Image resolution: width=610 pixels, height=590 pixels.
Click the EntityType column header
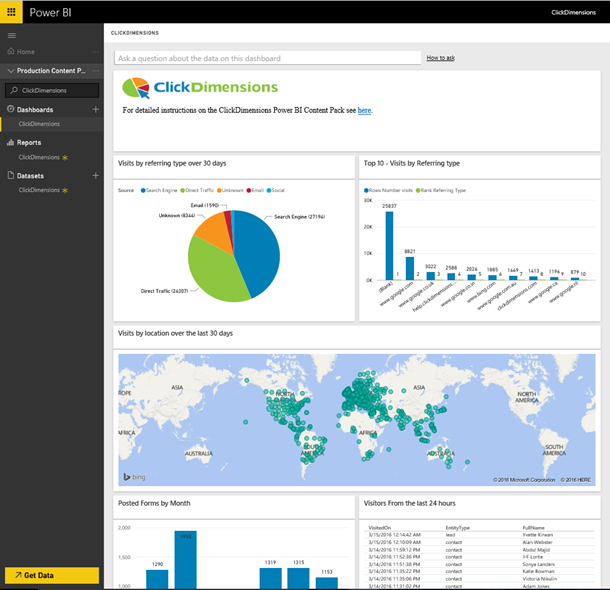pos(458,528)
